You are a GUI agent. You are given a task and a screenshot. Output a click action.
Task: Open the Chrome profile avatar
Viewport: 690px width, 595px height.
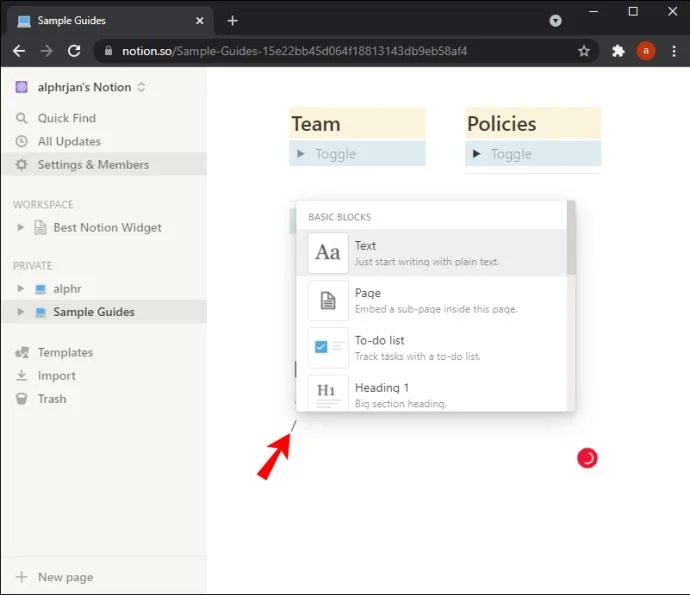click(646, 51)
